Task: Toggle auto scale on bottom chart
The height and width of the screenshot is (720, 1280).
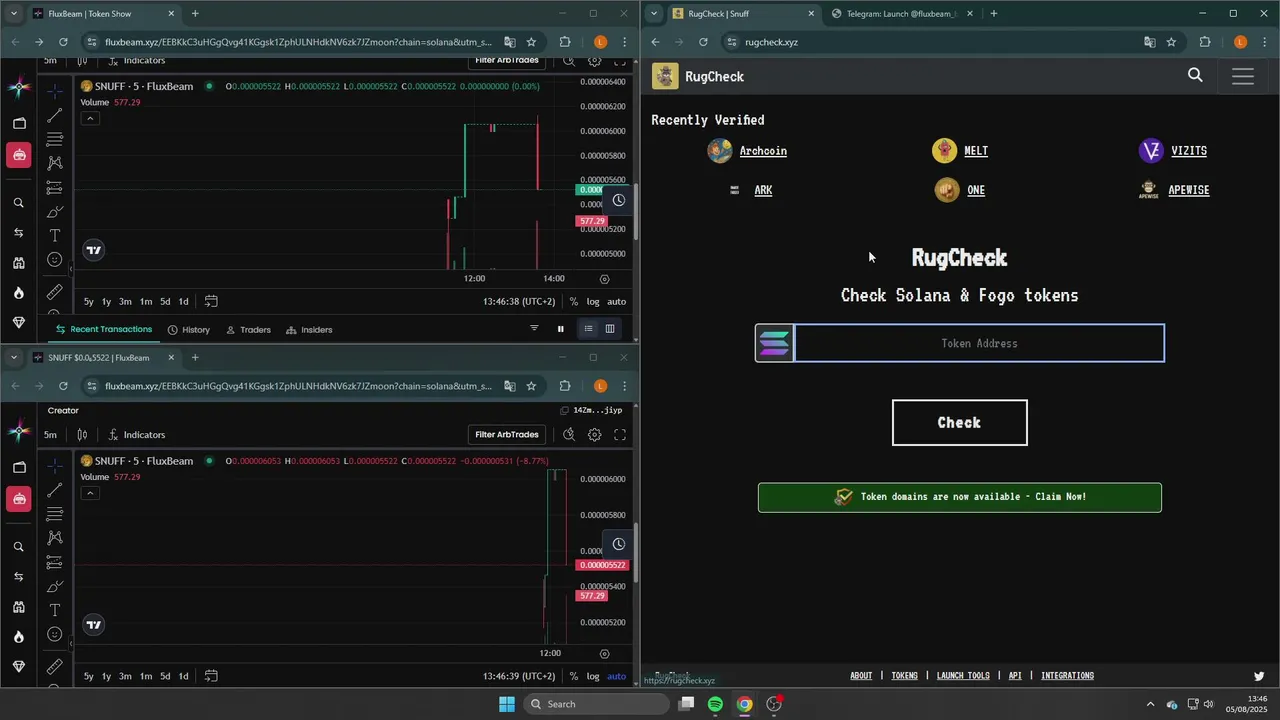Action: pyautogui.click(x=617, y=676)
